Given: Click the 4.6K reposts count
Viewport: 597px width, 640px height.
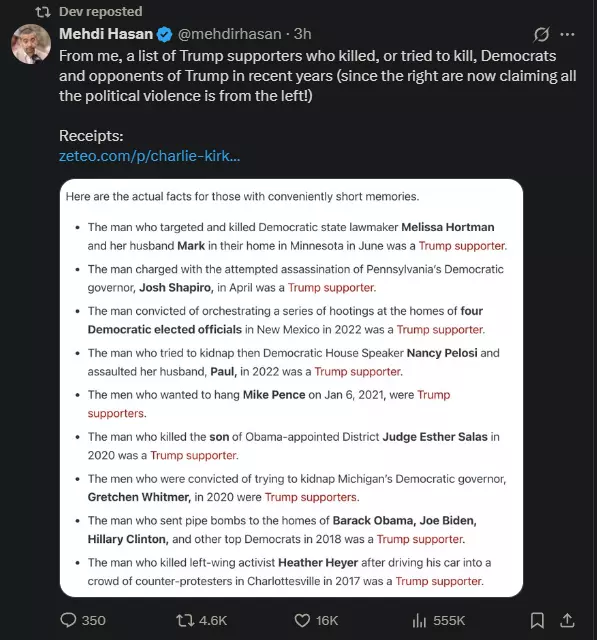Looking at the screenshot, I should pyautogui.click(x=213, y=620).
